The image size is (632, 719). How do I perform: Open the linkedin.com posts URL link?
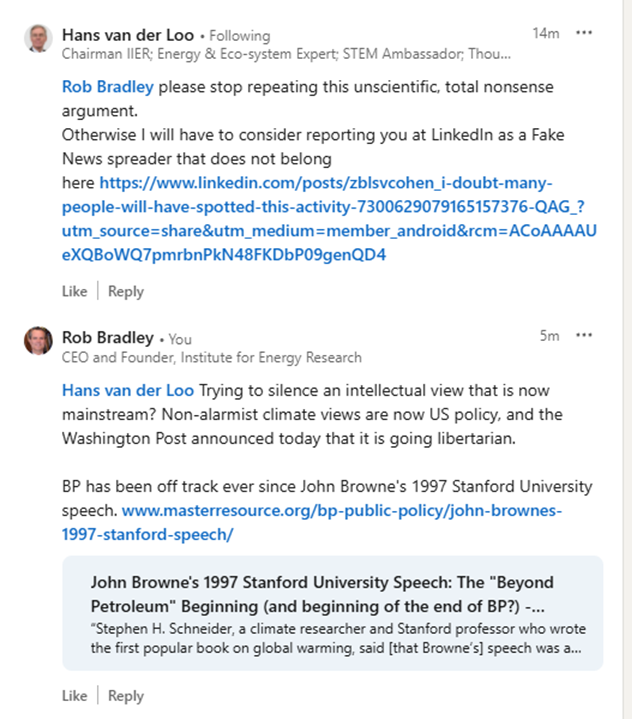pos(329,219)
